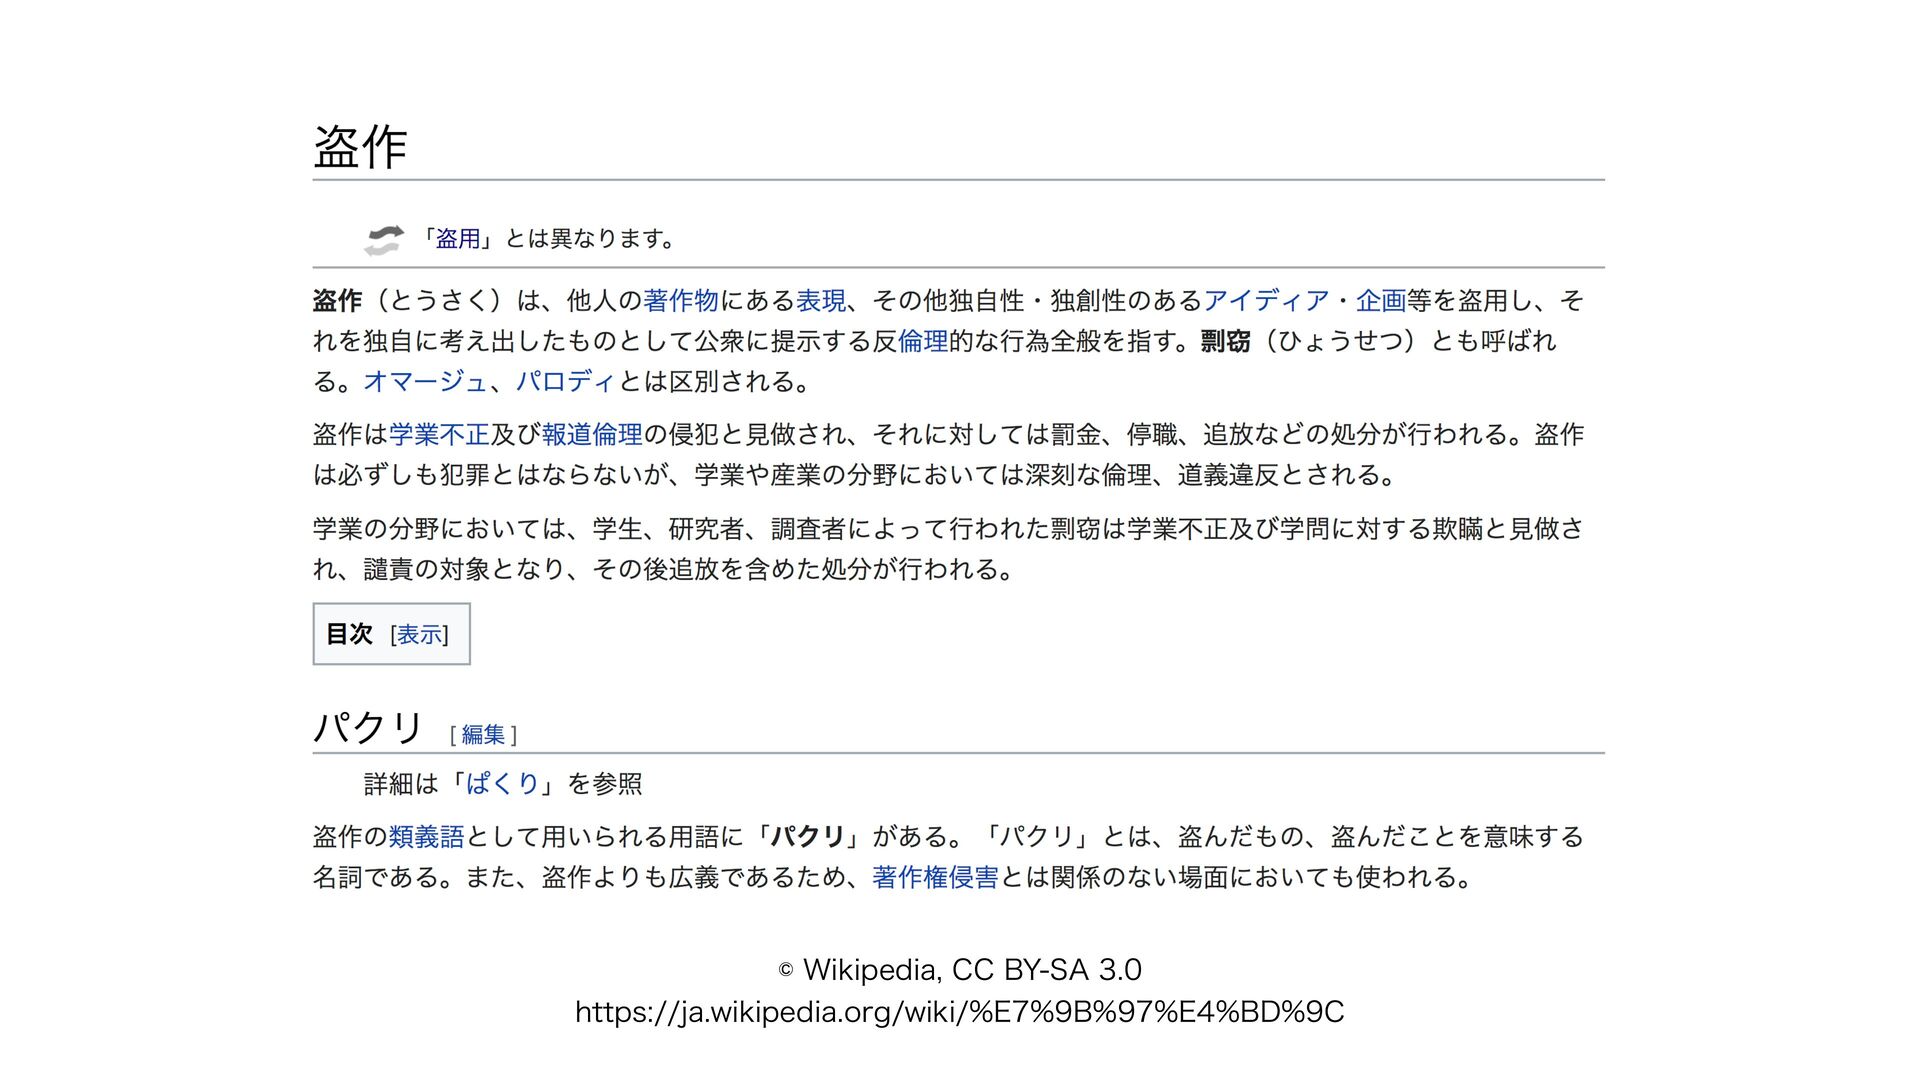Screen dimensions: 1920x1080
Task: Click the アイディア link
Action: point(1266,301)
